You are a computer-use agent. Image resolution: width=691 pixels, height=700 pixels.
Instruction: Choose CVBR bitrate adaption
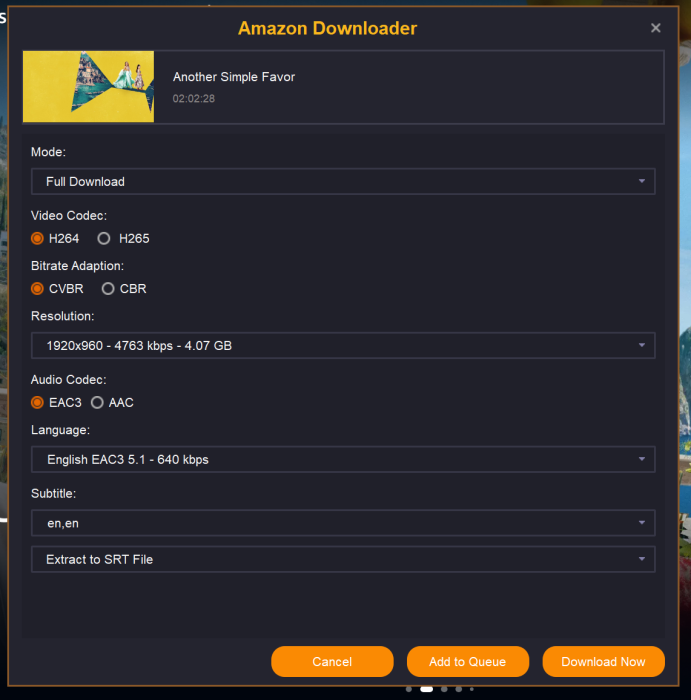click(x=38, y=289)
